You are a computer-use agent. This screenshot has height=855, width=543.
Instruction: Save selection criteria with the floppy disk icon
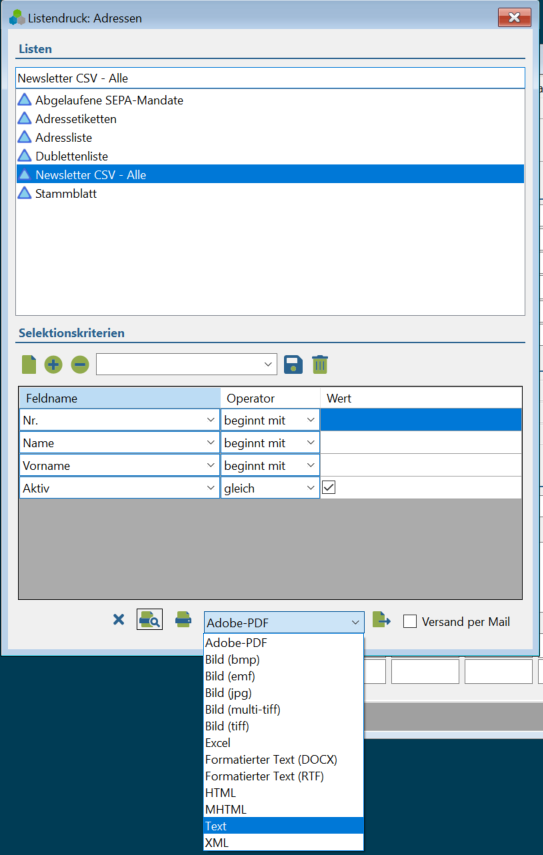(x=293, y=364)
